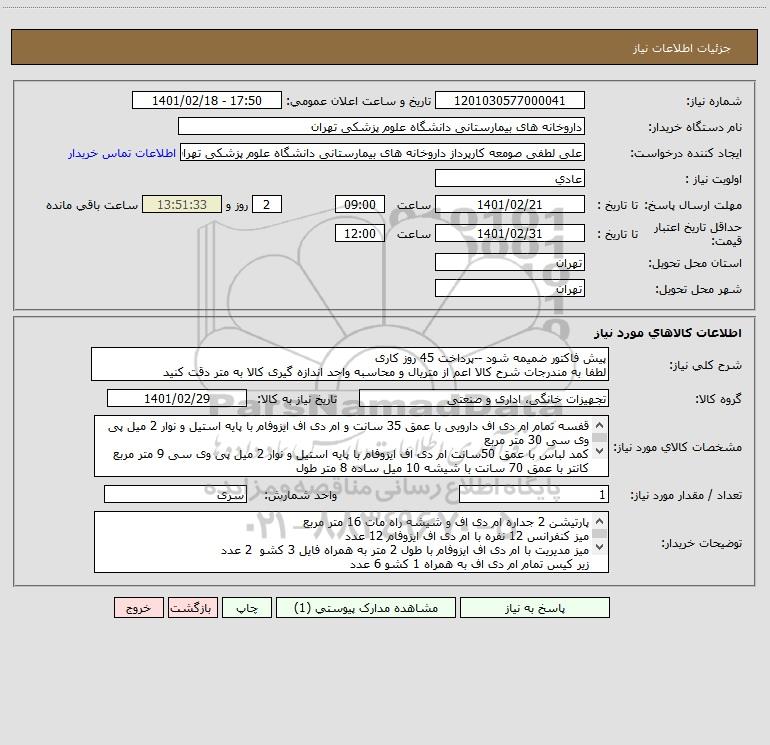Click price validity date 1401/02/31

coord(510,233)
